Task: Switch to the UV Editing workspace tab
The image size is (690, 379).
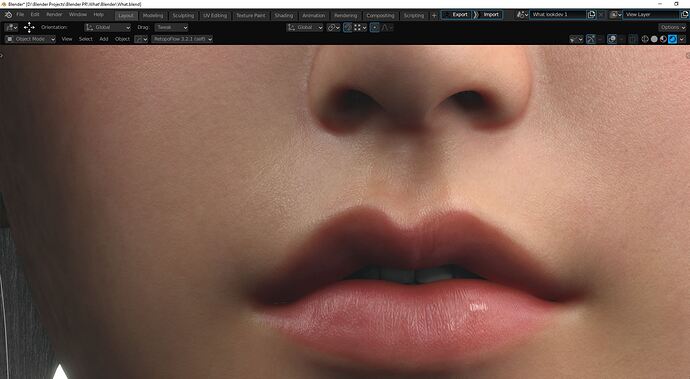Action: click(215, 15)
